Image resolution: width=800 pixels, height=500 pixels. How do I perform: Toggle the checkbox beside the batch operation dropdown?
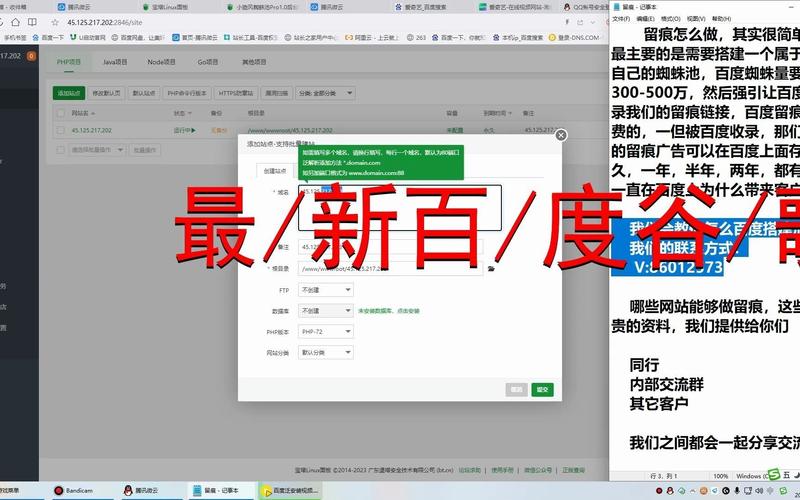(x=61, y=150)
